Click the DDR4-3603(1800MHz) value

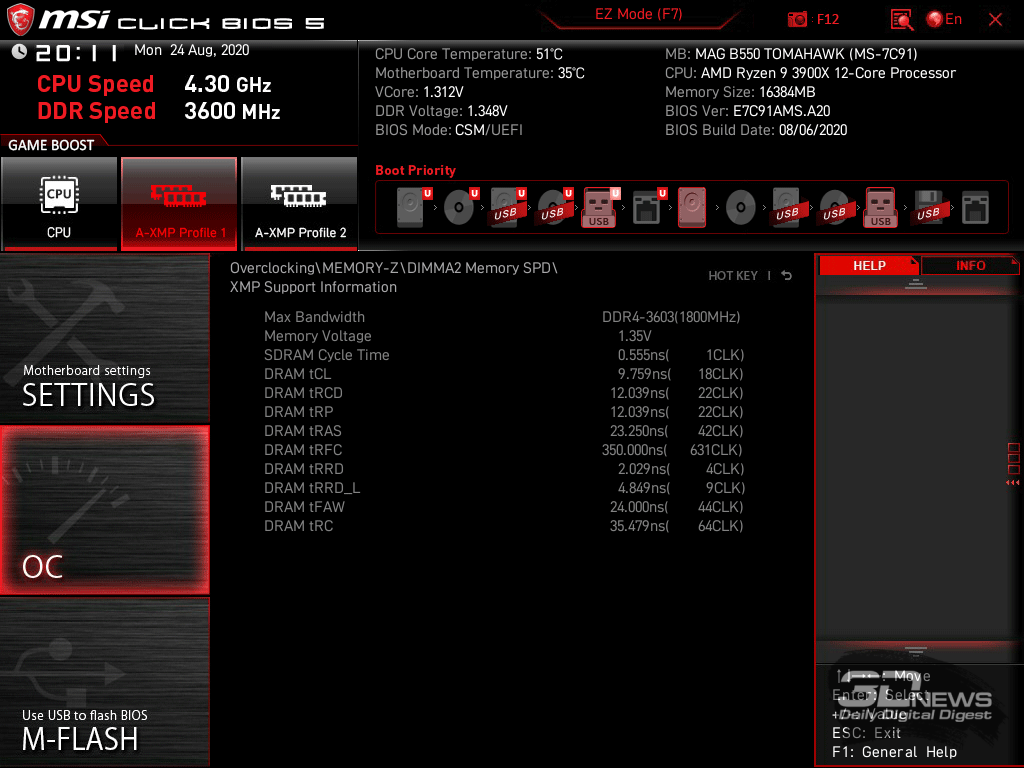point(671,317)
